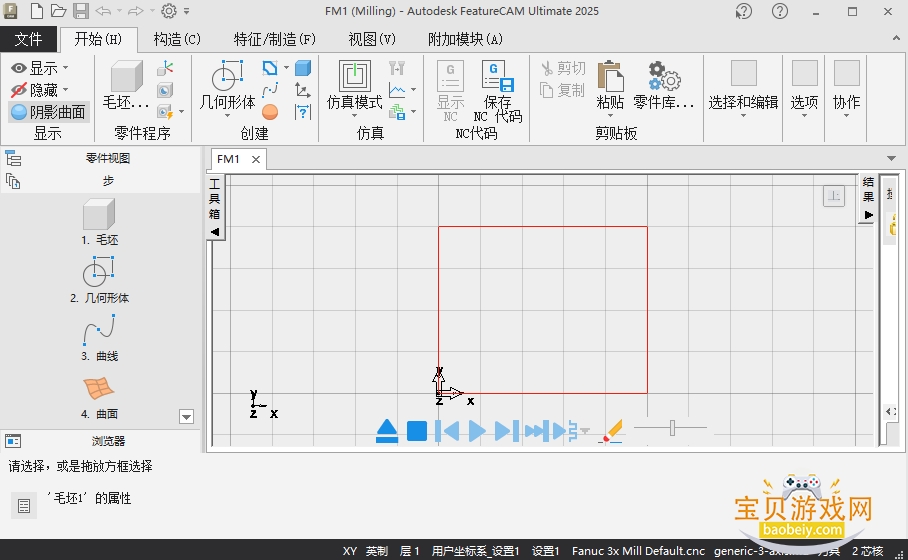Select step 1 毛坯 in steps panel

(99, 222)
